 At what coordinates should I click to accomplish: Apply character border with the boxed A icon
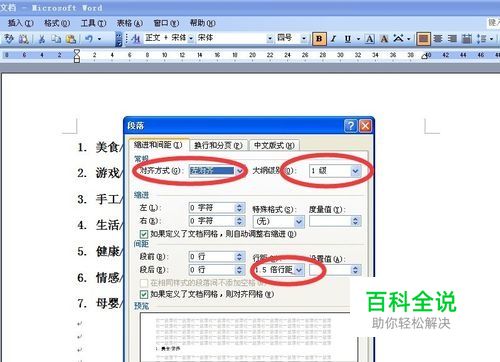pos(369,39)
